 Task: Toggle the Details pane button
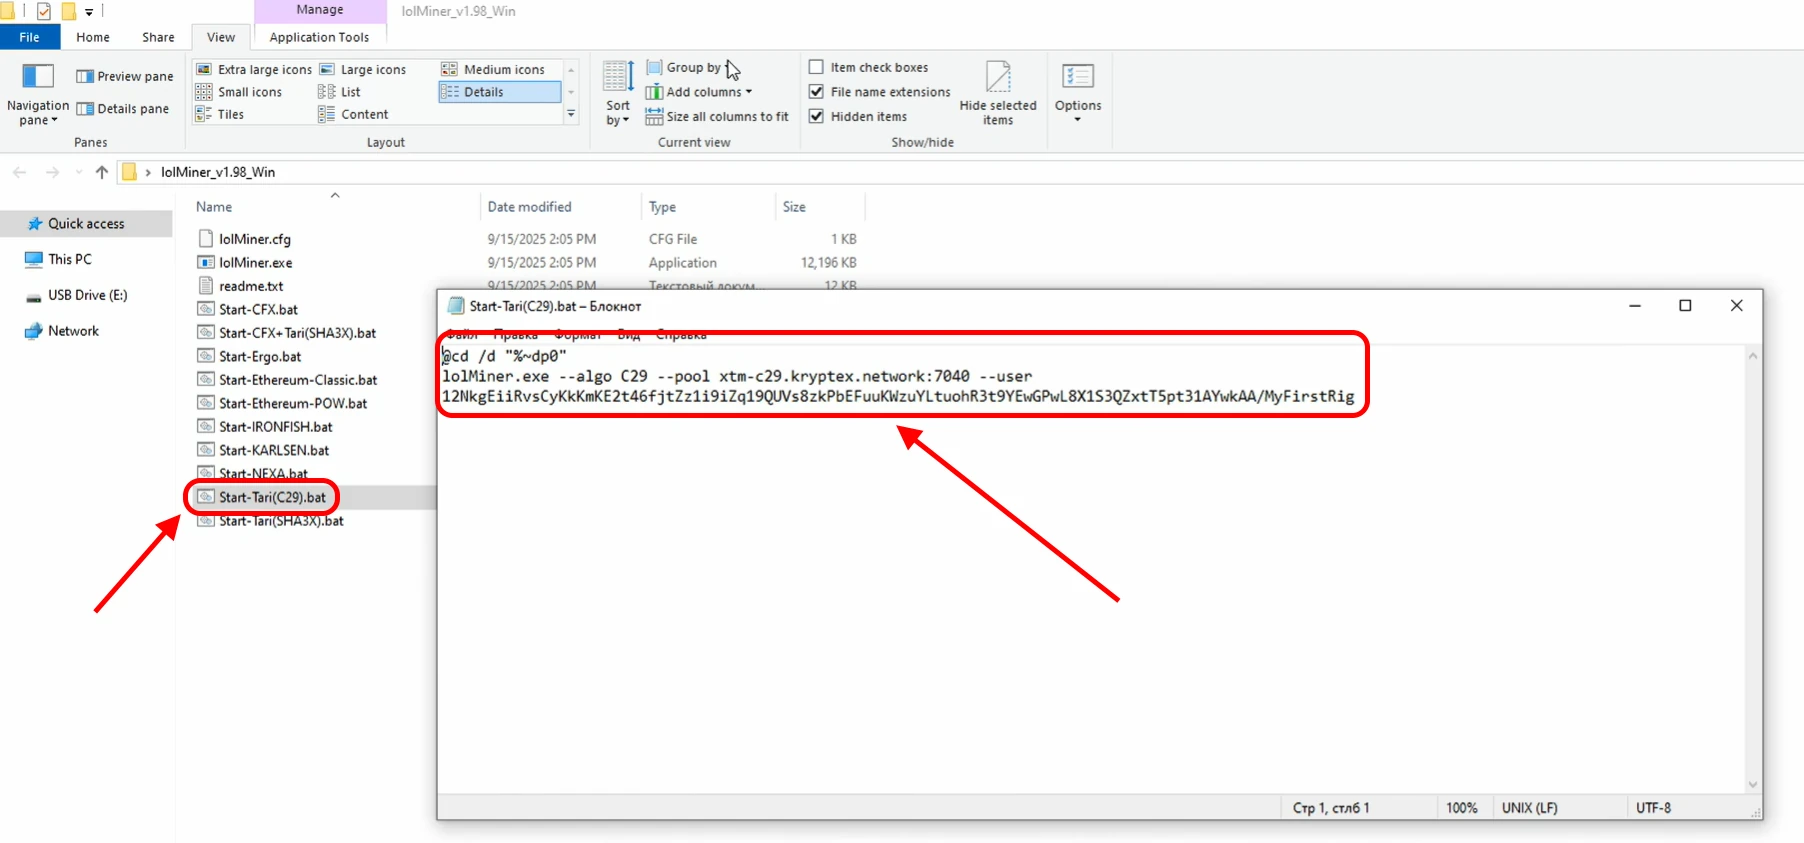[123, 109]
